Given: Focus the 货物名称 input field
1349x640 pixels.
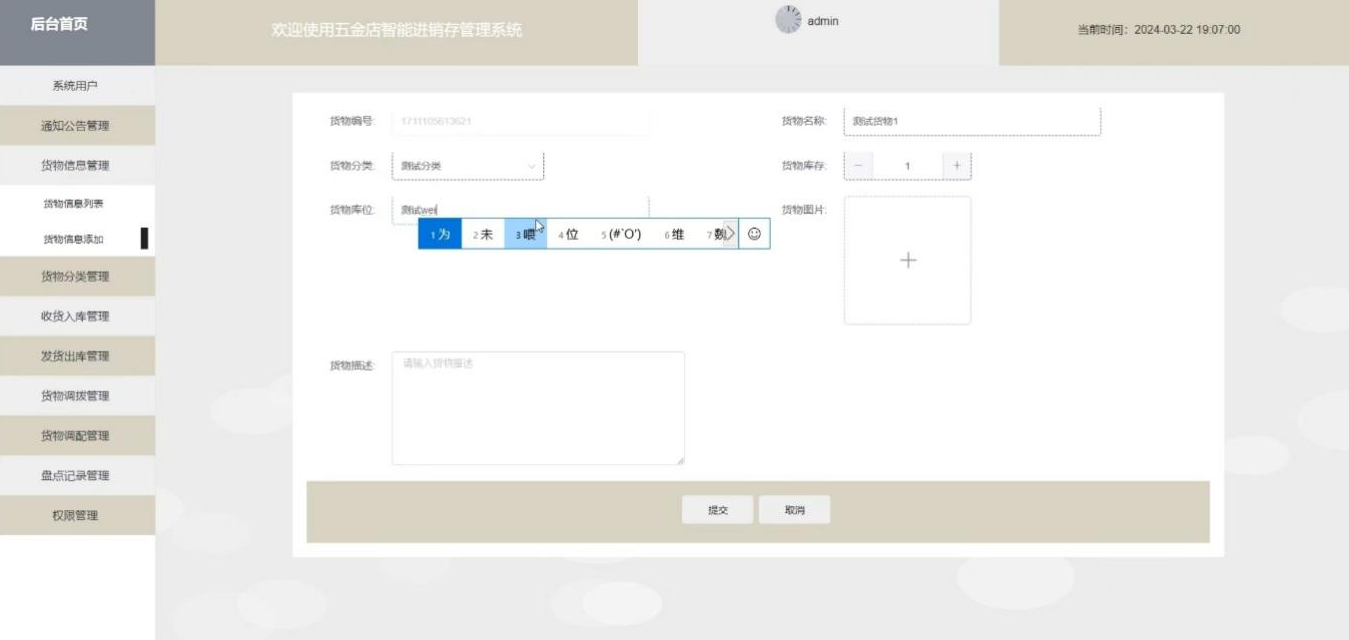Looking at the screenshot, I should 972,121.
